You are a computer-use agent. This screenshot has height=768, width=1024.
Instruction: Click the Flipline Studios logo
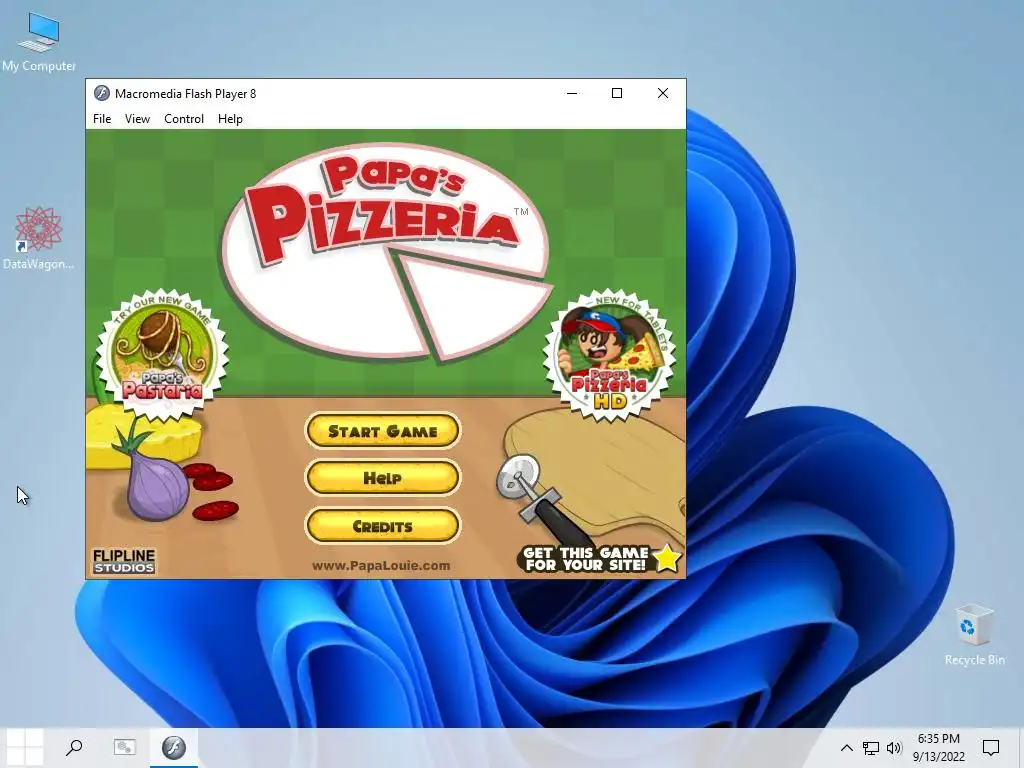(x=123, y=561)
